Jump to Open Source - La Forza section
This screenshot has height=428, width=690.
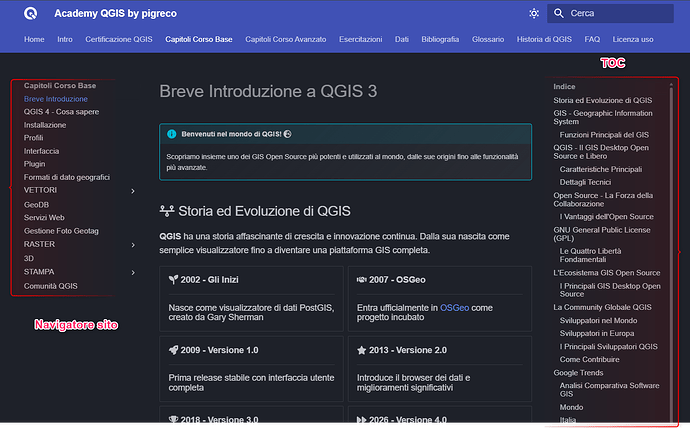pos(603,200)
